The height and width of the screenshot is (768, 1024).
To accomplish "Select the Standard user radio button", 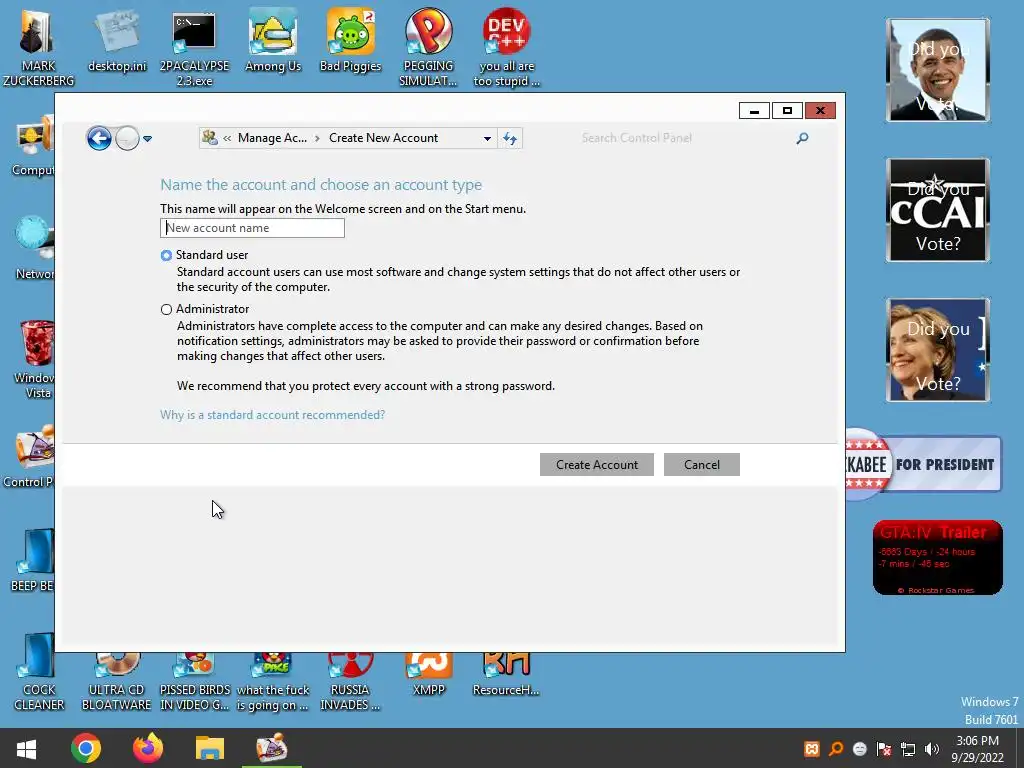I will coord(167,255).
